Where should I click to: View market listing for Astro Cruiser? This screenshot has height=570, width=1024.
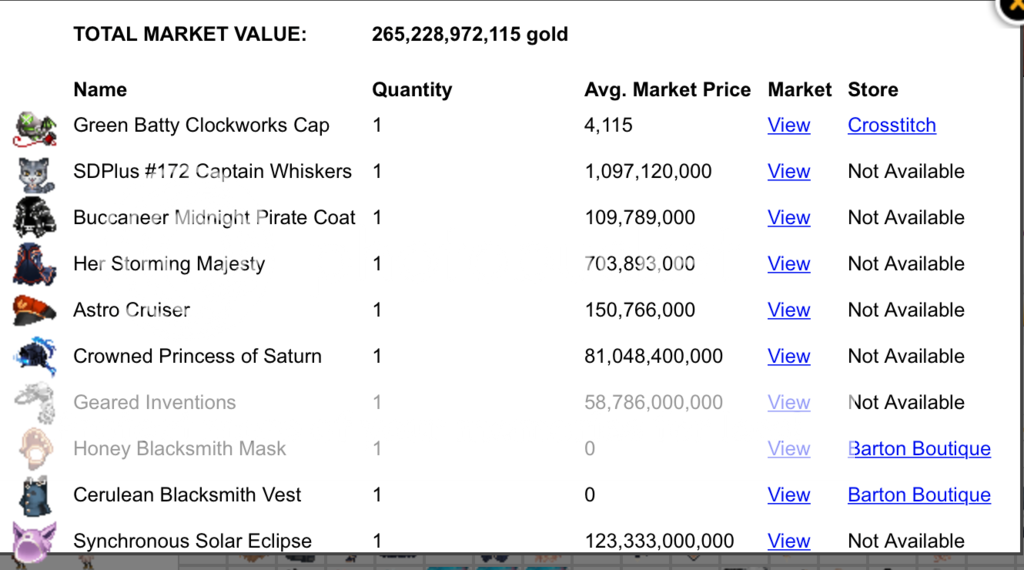pos(789,310)
